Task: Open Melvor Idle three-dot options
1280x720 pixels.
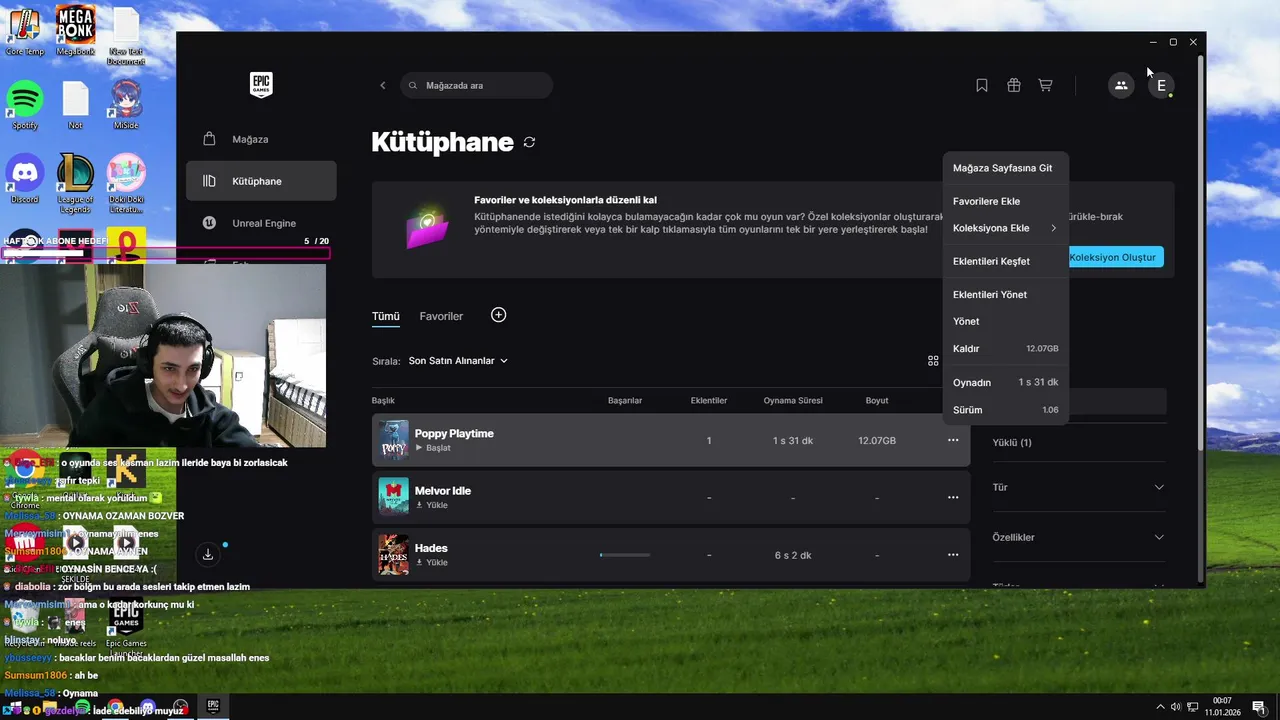Action: pos(953,497)
